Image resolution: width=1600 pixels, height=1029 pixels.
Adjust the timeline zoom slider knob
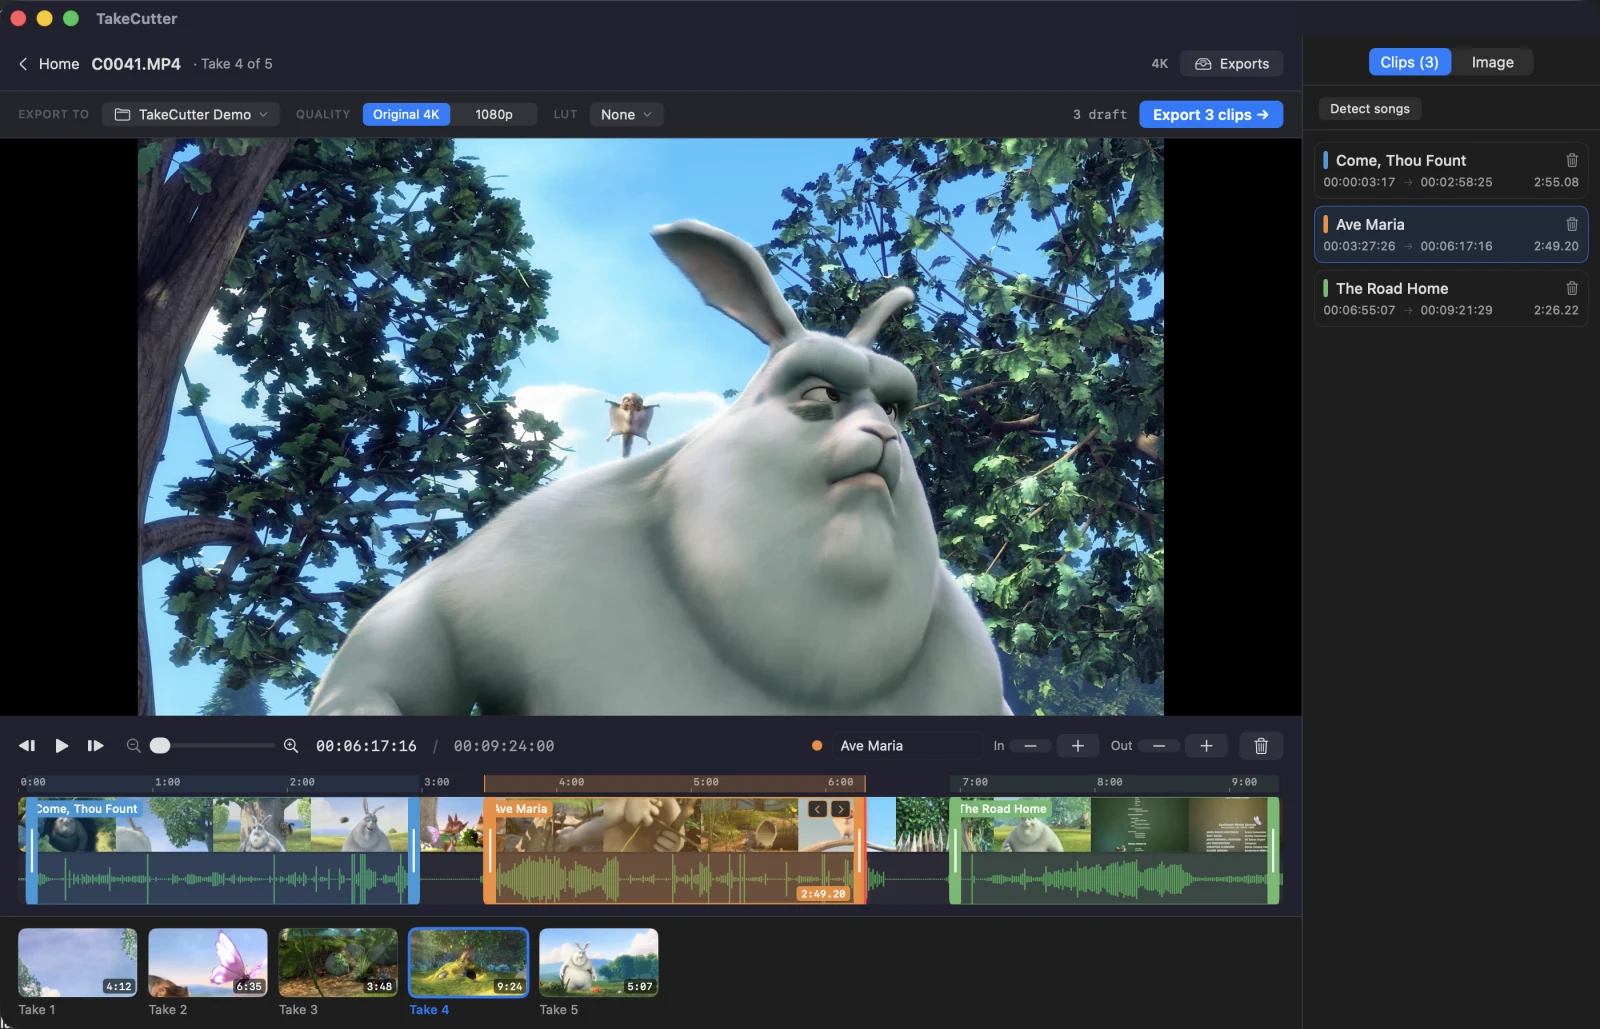160,746
